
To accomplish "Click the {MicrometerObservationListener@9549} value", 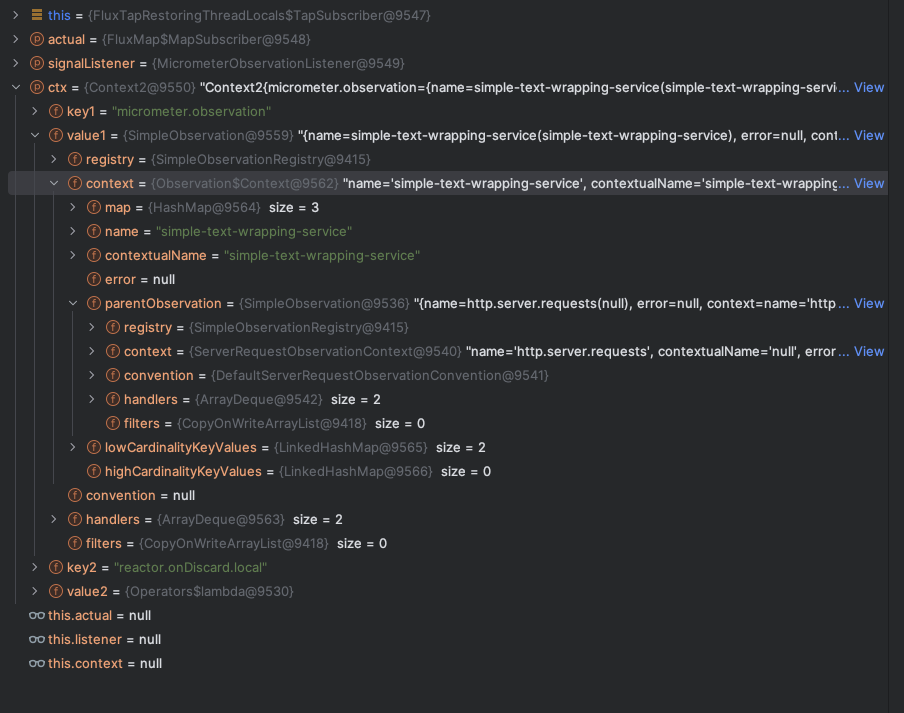I will [278, 63].
